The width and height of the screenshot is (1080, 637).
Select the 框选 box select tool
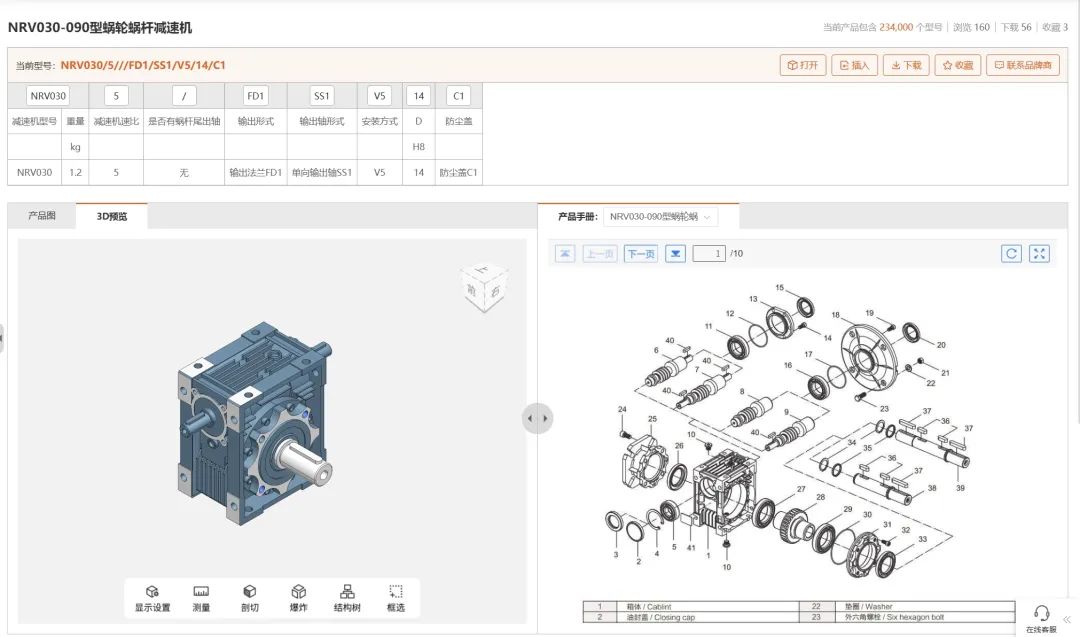click(396, 598)
